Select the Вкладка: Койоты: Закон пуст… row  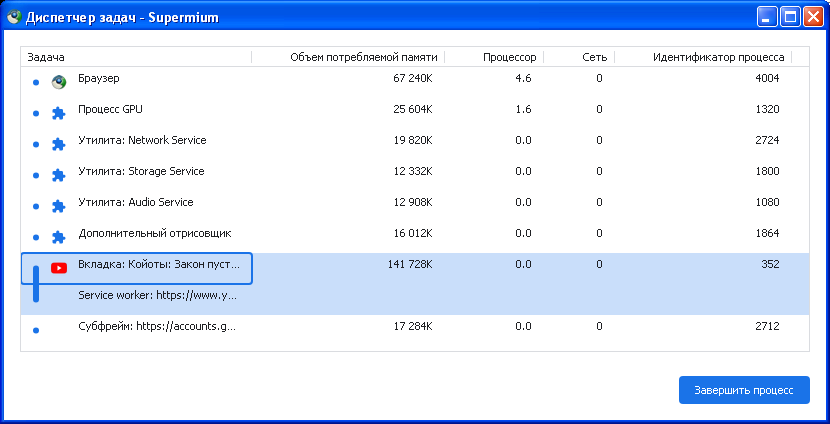point(415,268)
